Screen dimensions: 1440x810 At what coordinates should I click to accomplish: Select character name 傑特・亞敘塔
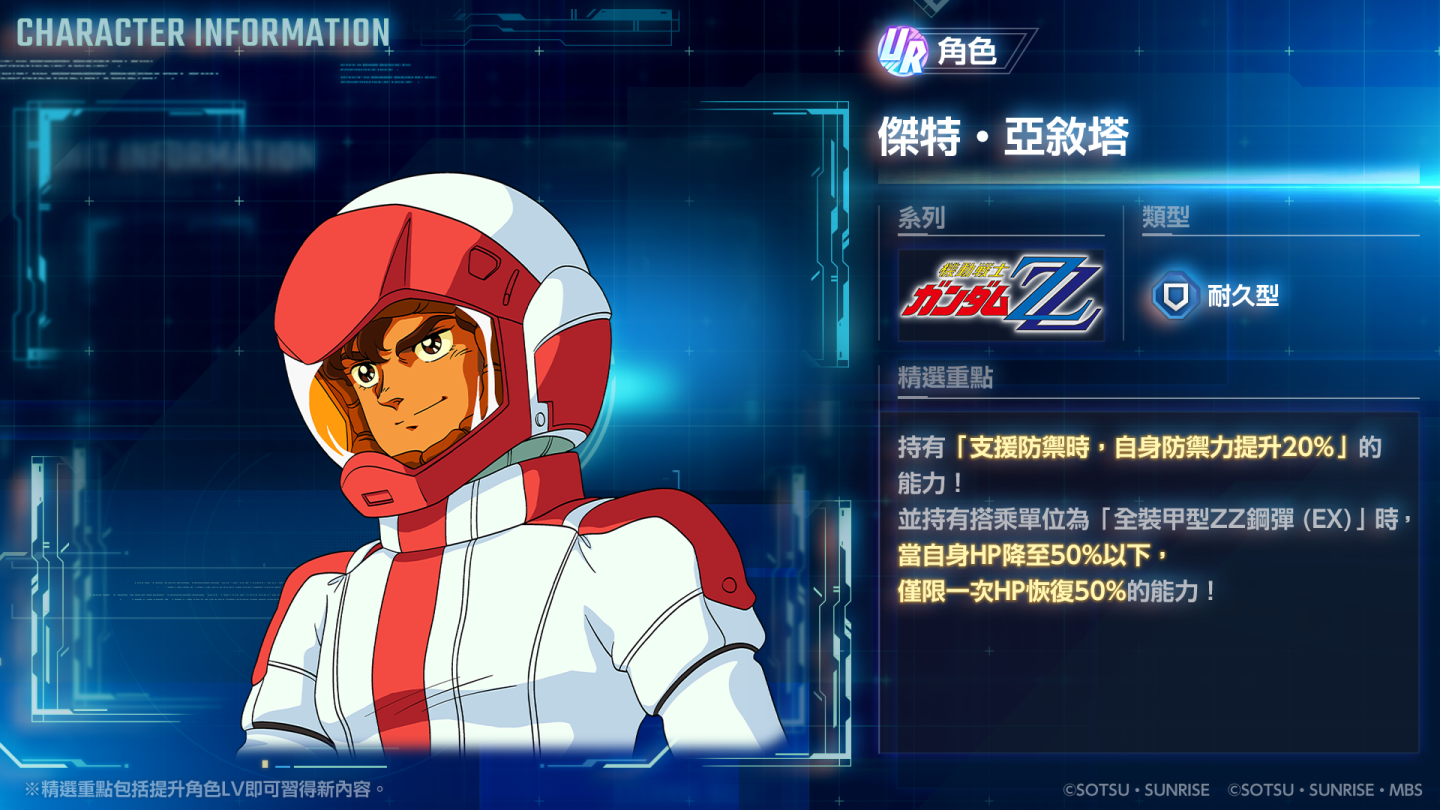point(1003,137)
